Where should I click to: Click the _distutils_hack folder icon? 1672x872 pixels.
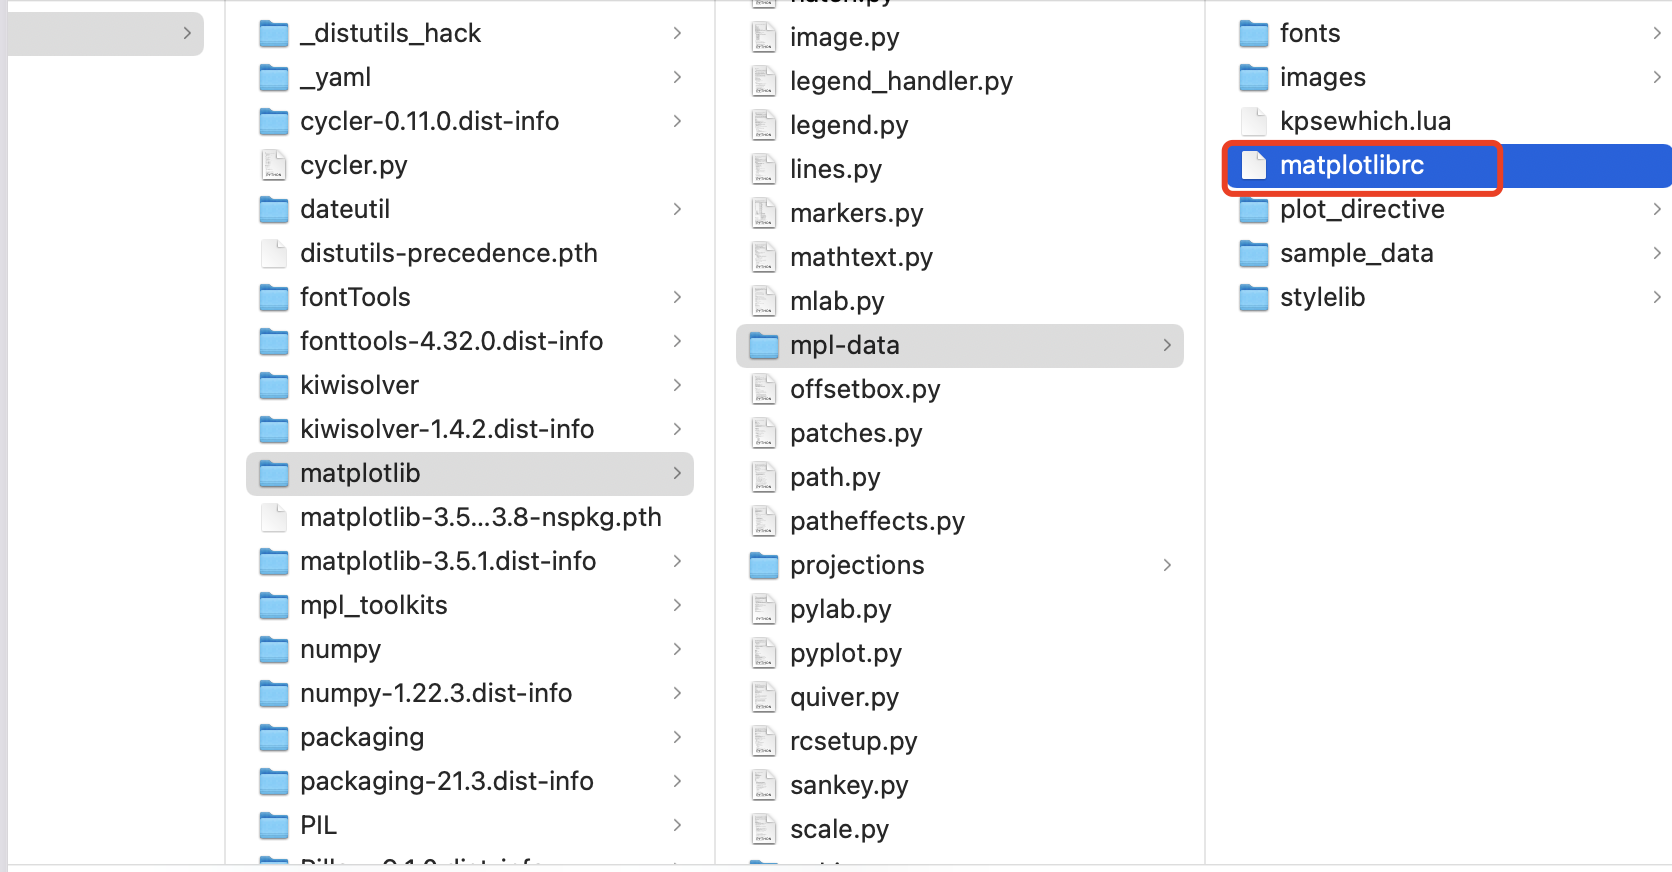coord(274,34)
